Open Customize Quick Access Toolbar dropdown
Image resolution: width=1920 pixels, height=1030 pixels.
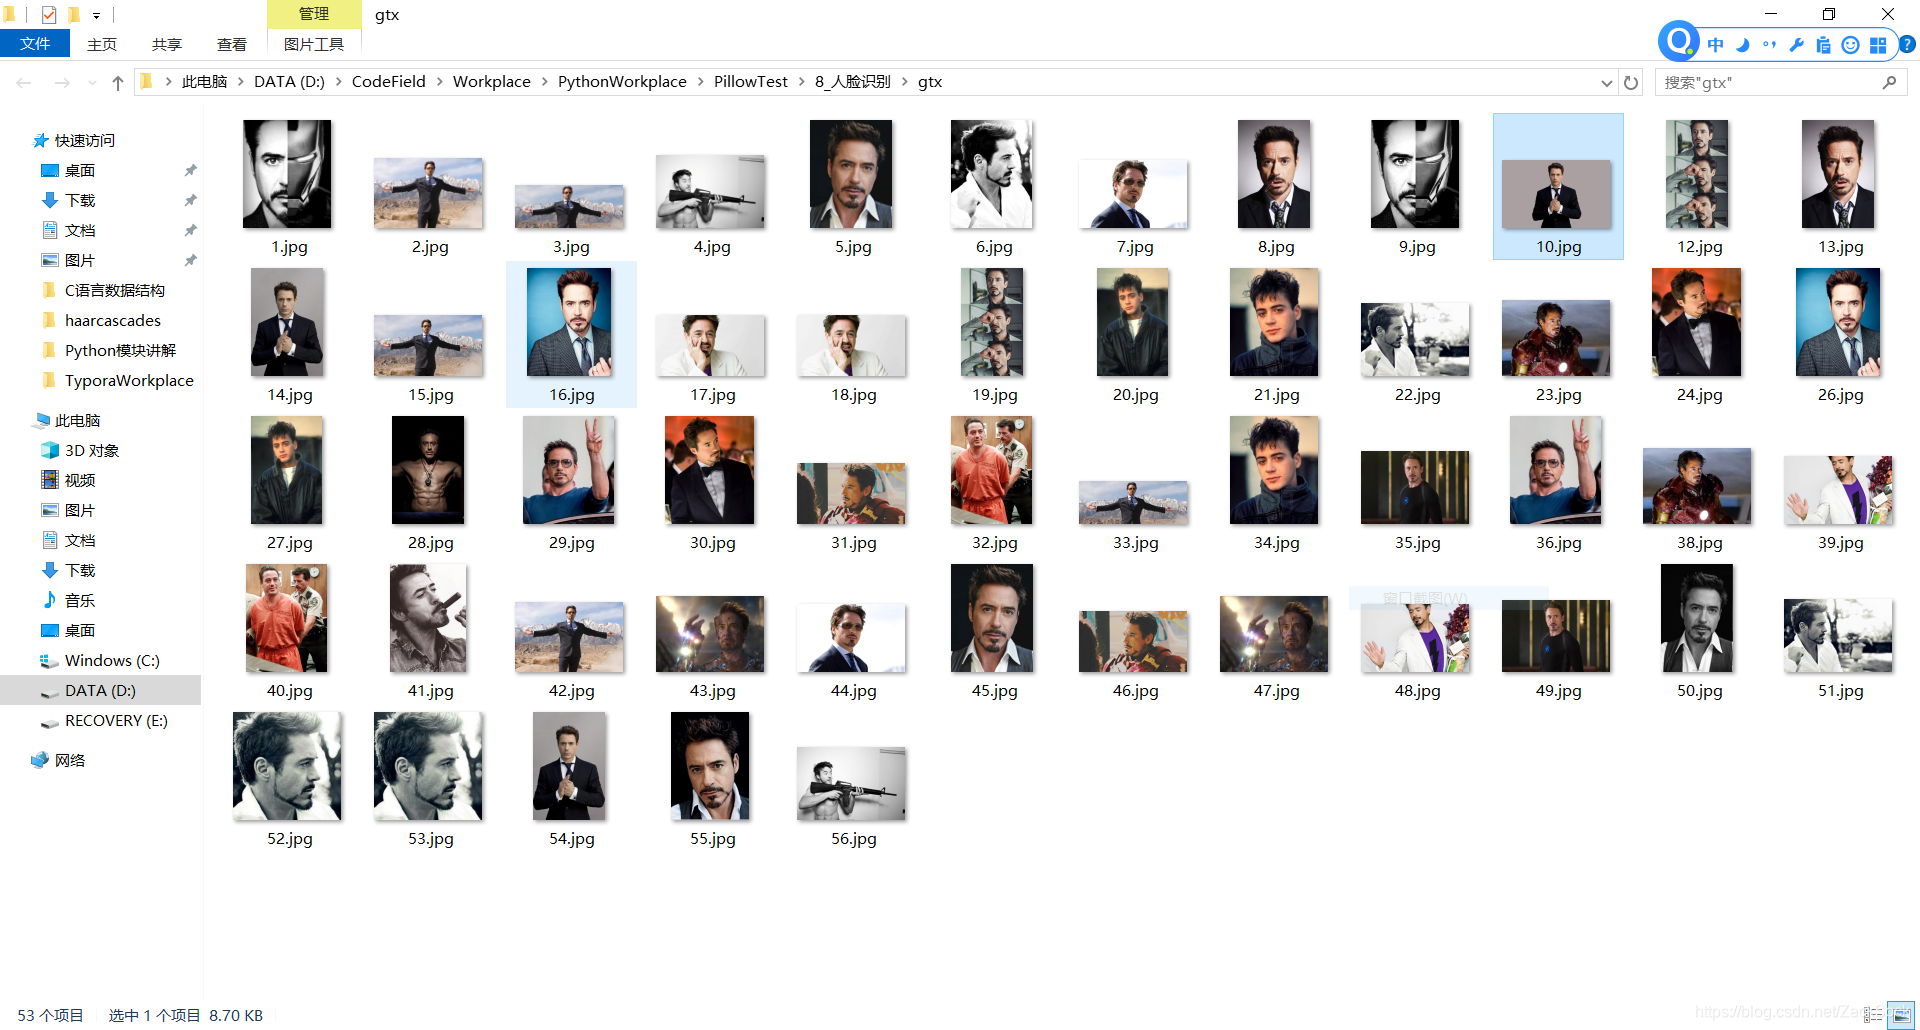(x=96, y=15)
